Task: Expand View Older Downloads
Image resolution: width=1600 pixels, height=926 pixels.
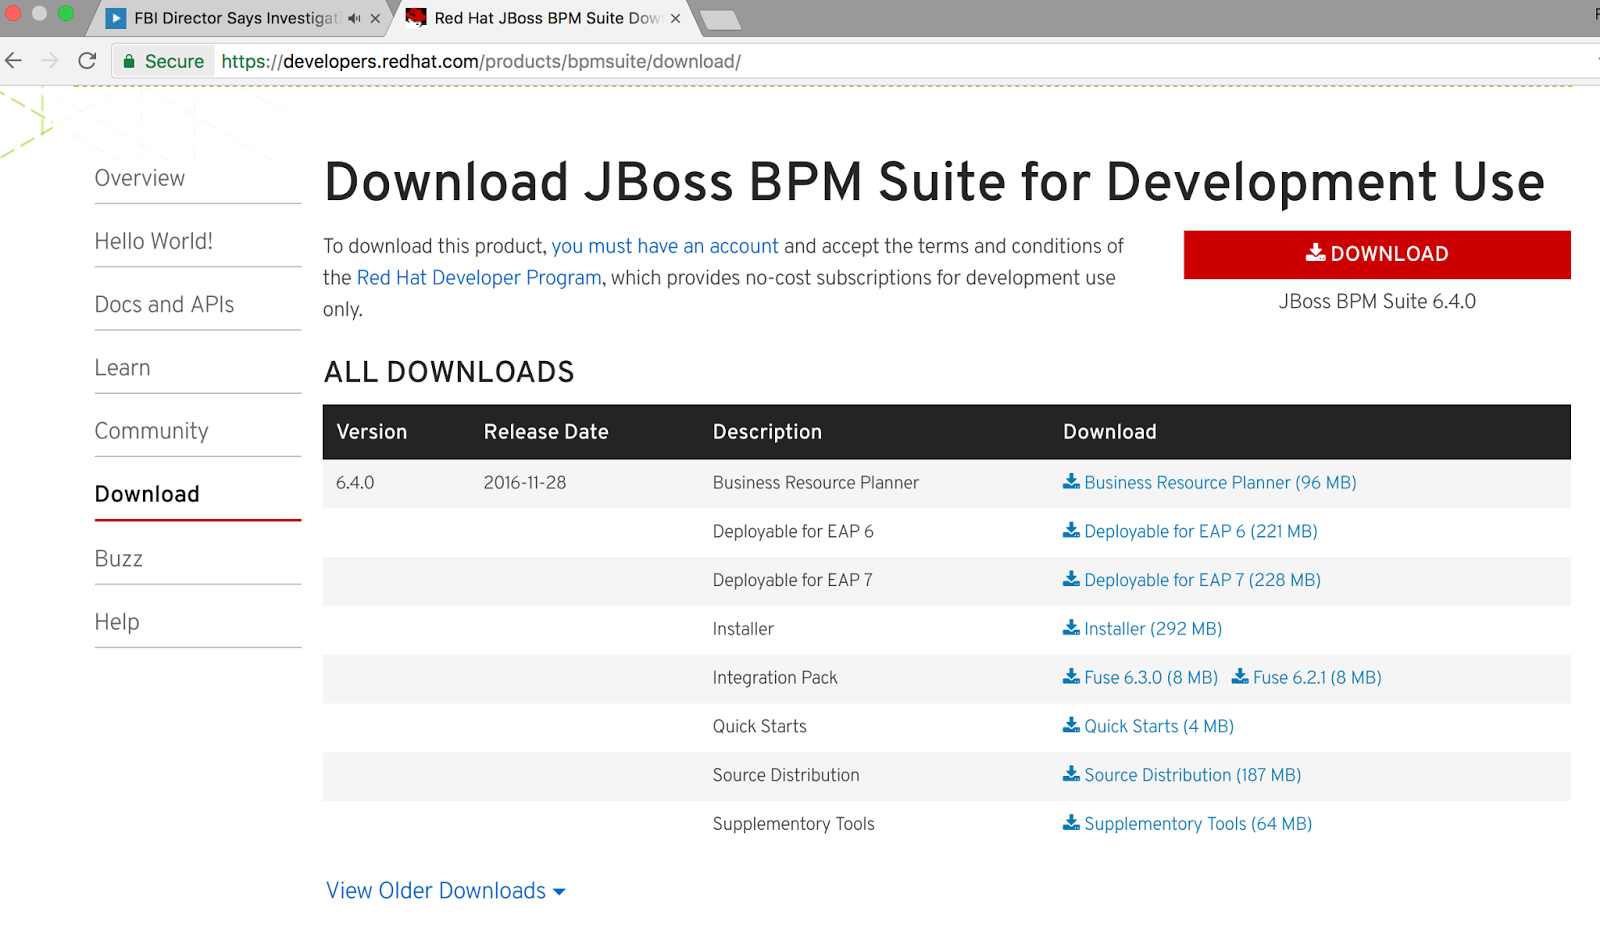Action: tap(446, 891)
